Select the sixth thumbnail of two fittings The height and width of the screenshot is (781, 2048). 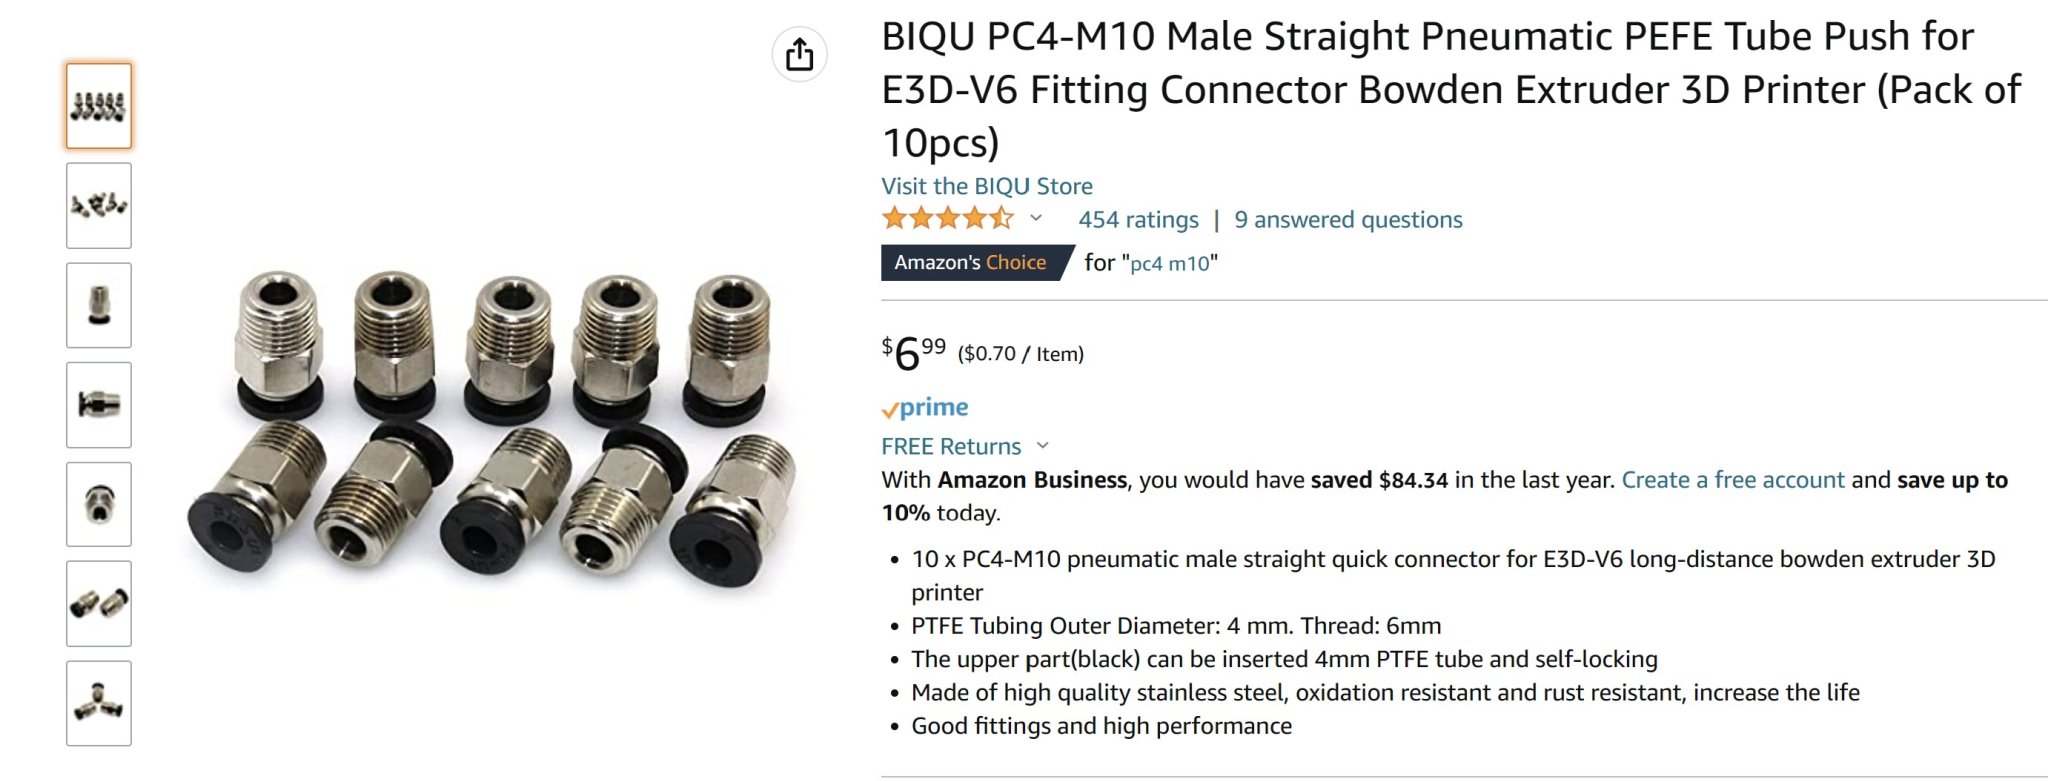click(x=99, y=603)
